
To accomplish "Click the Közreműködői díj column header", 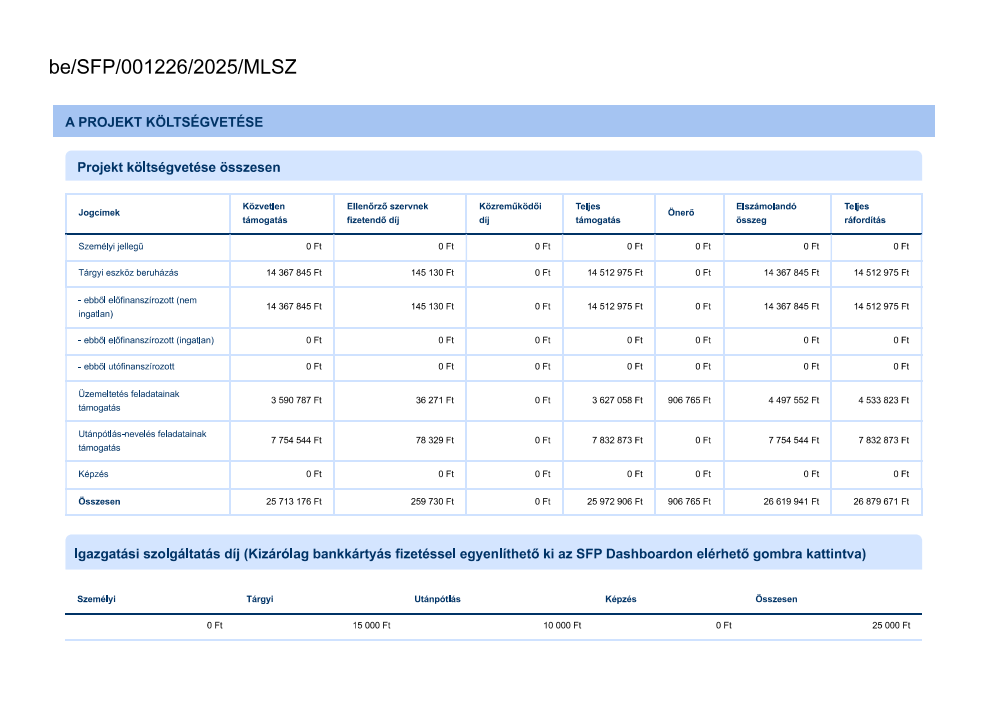I will [510, 213].
